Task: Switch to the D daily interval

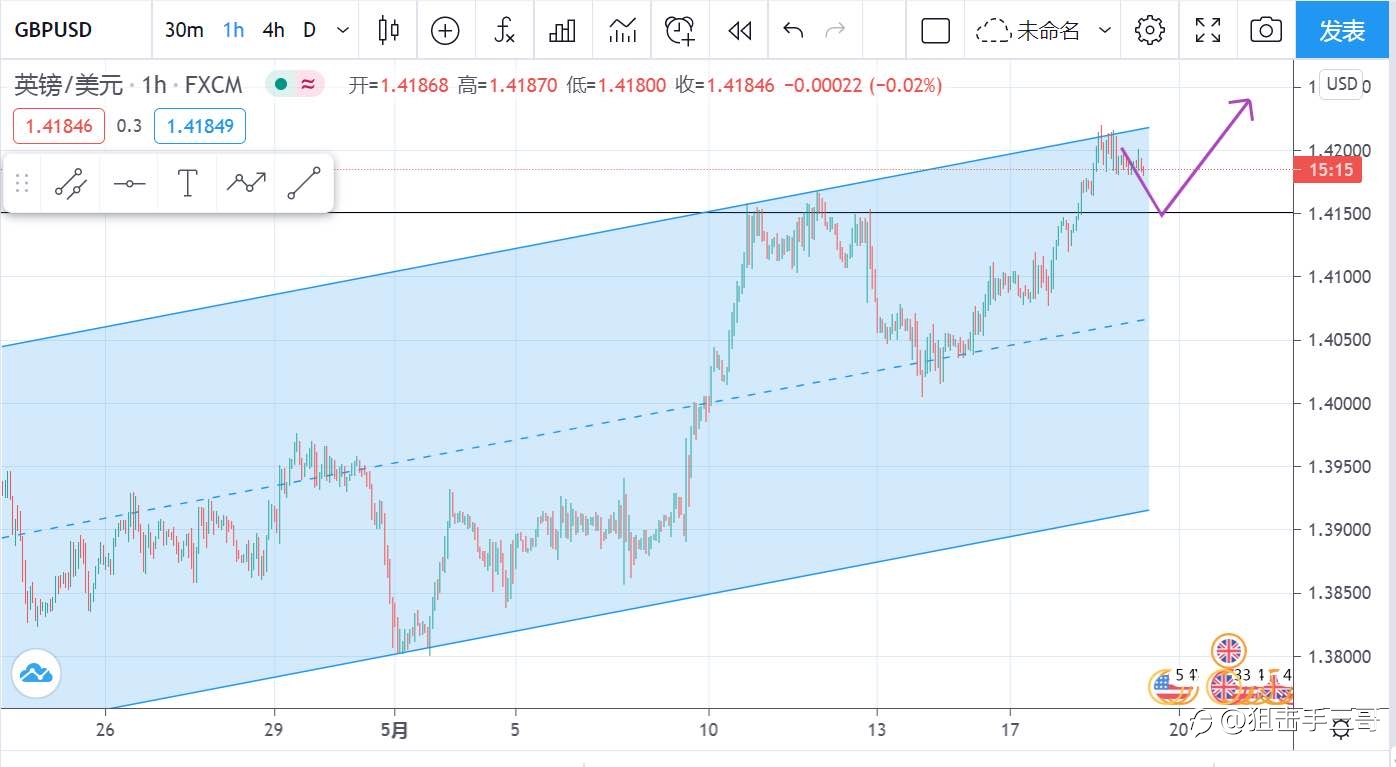Action: coord(309,30)
